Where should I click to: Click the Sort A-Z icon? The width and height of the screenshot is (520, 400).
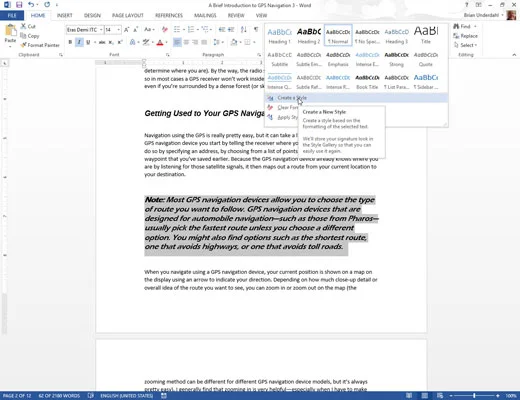tap(244, 30)
